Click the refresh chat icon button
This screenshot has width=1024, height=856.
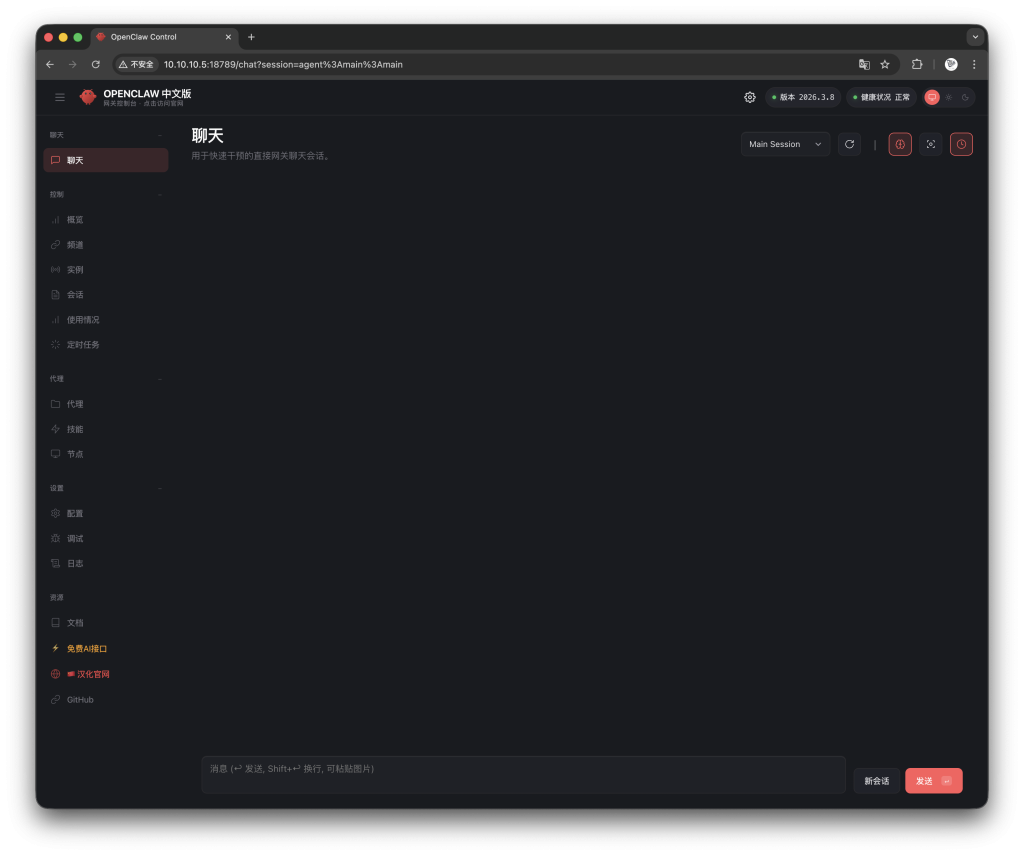pos(849,144)
